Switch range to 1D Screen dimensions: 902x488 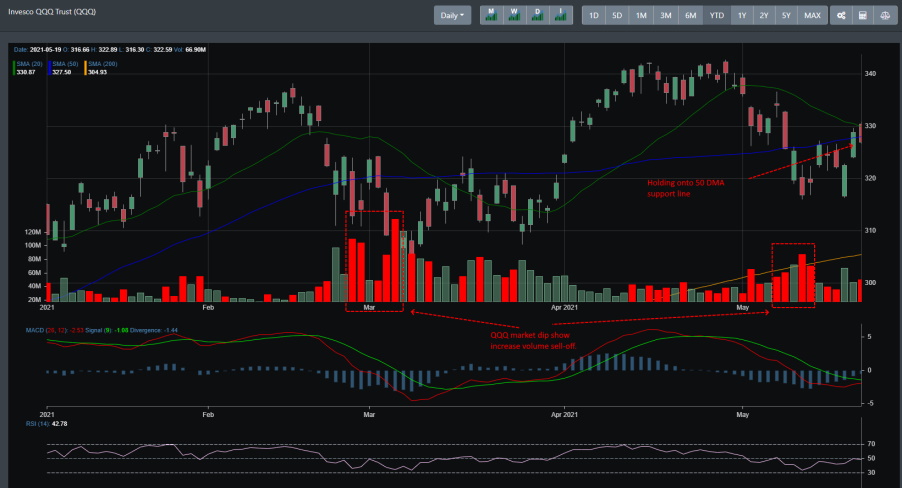594,16
